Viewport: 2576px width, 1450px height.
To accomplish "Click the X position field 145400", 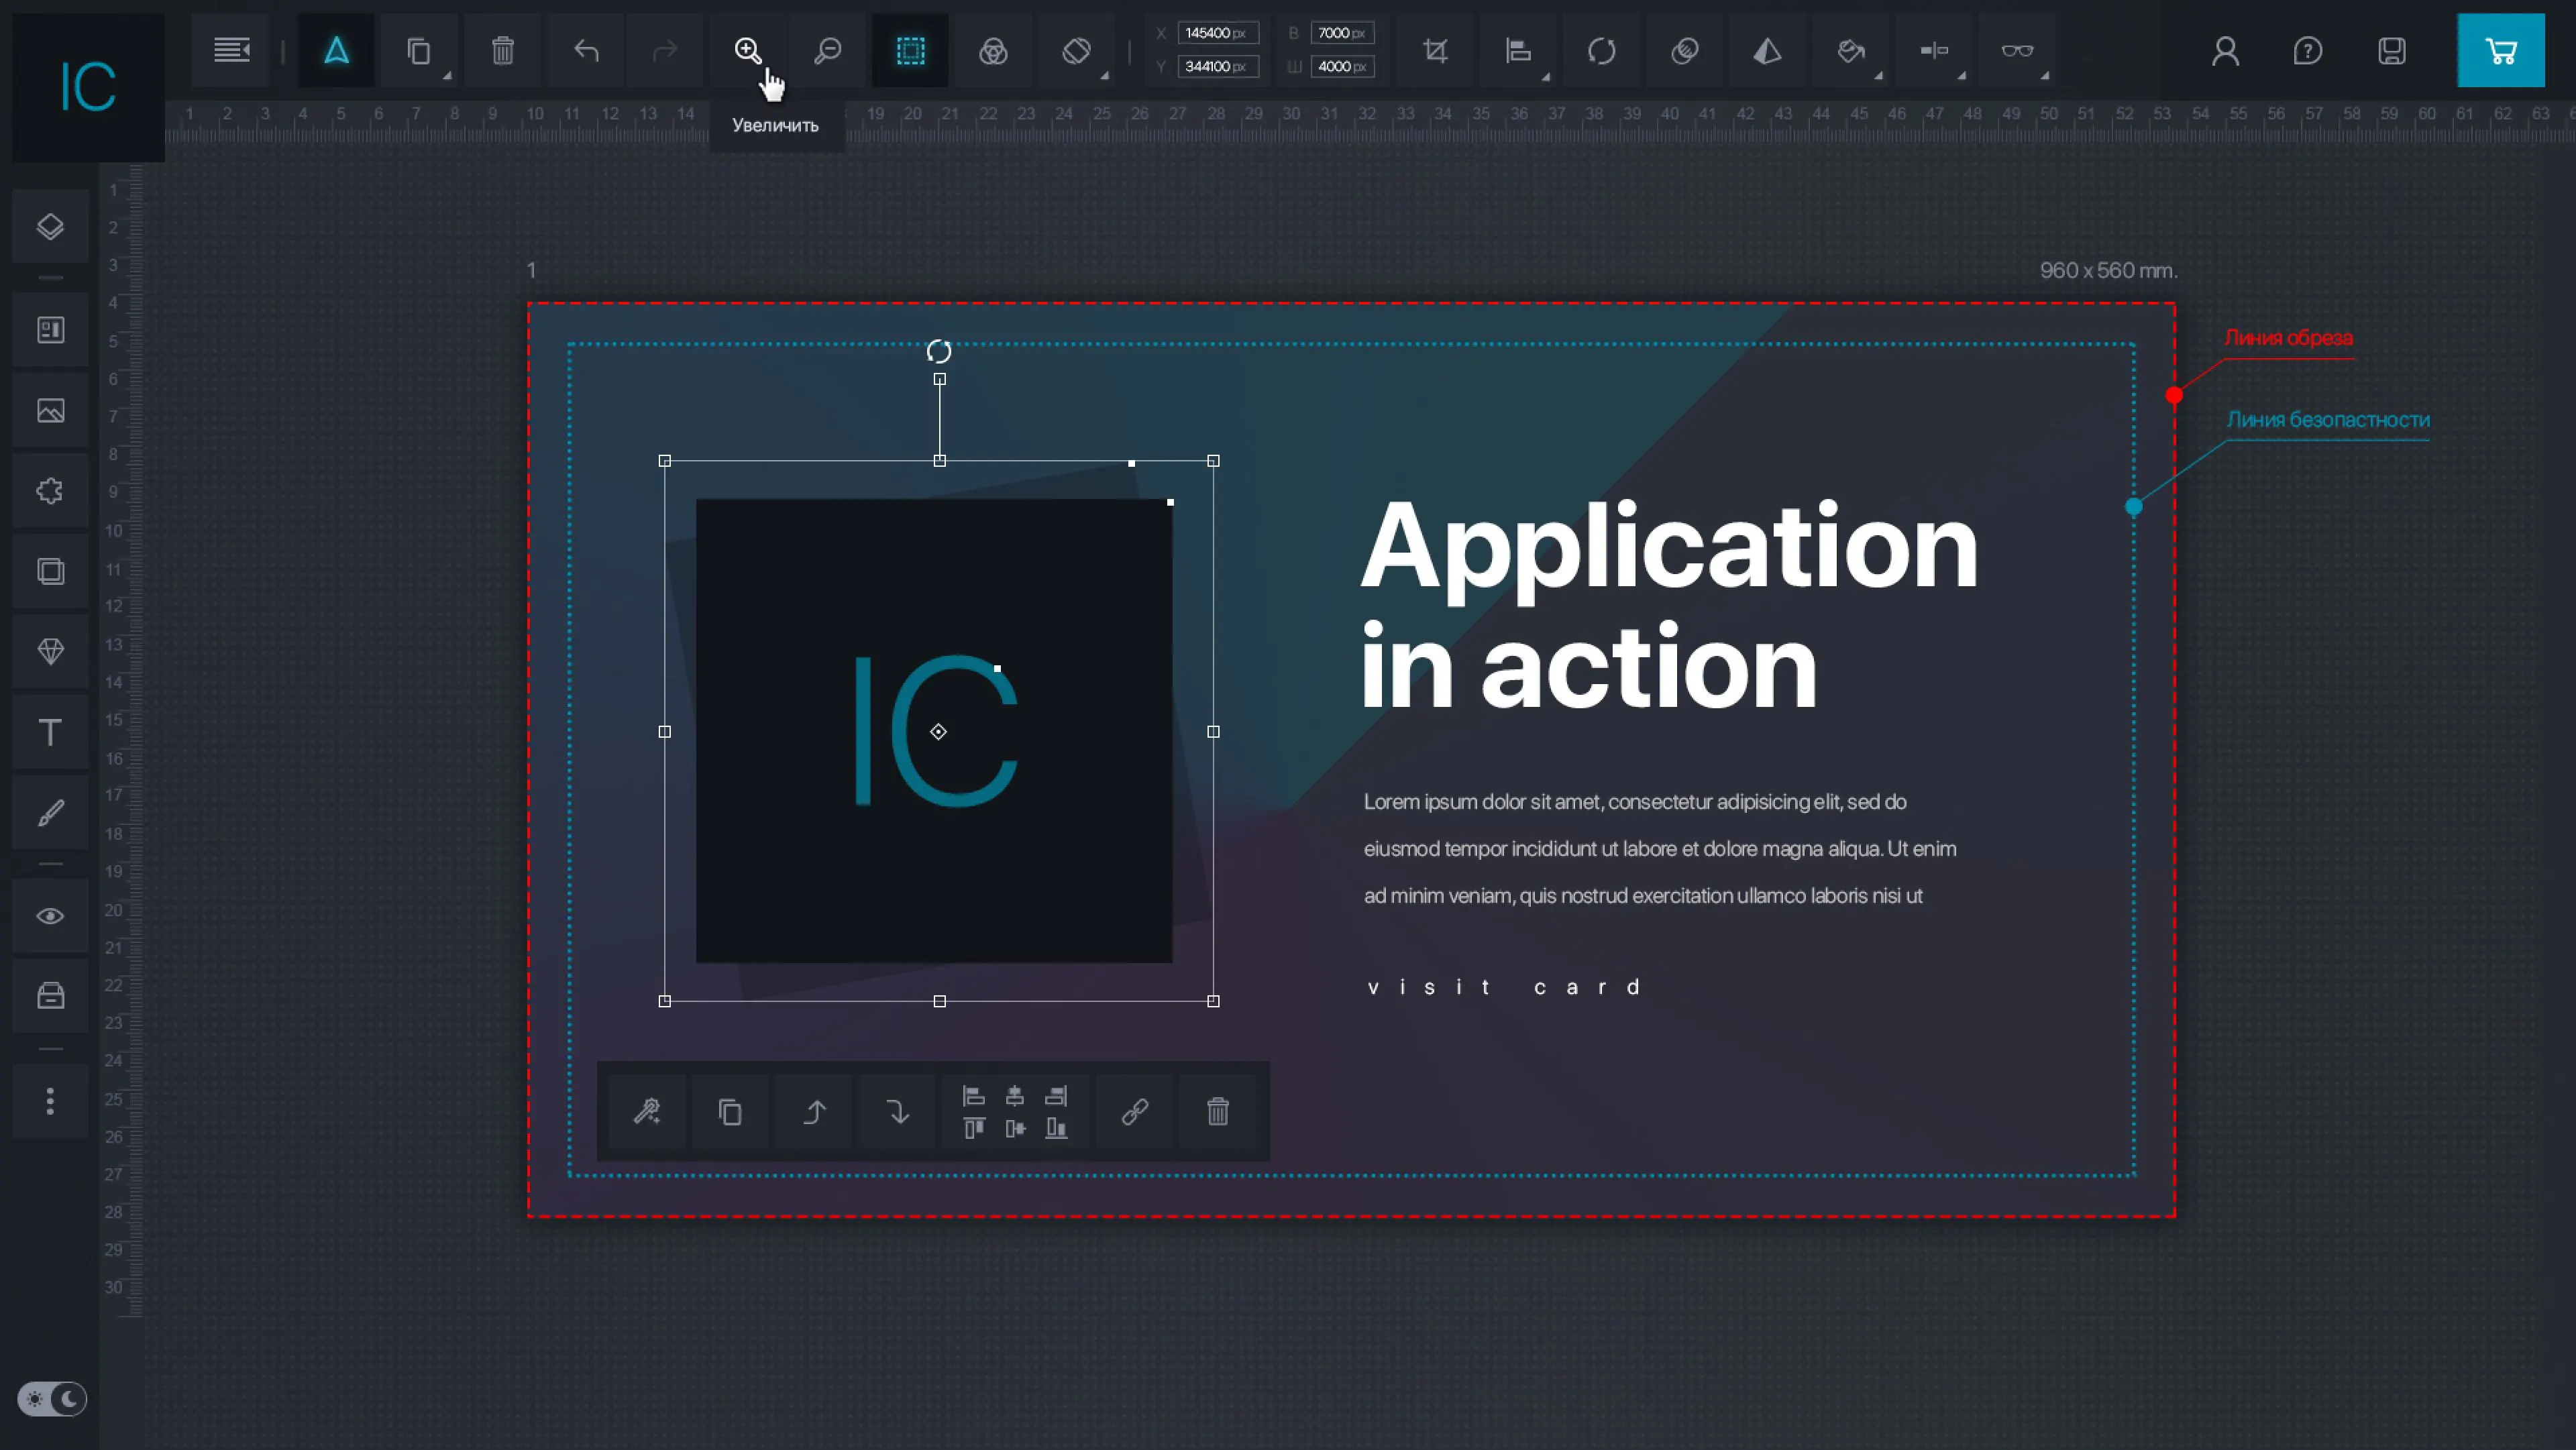I will pyautogui.click(x=1217, y=33).
